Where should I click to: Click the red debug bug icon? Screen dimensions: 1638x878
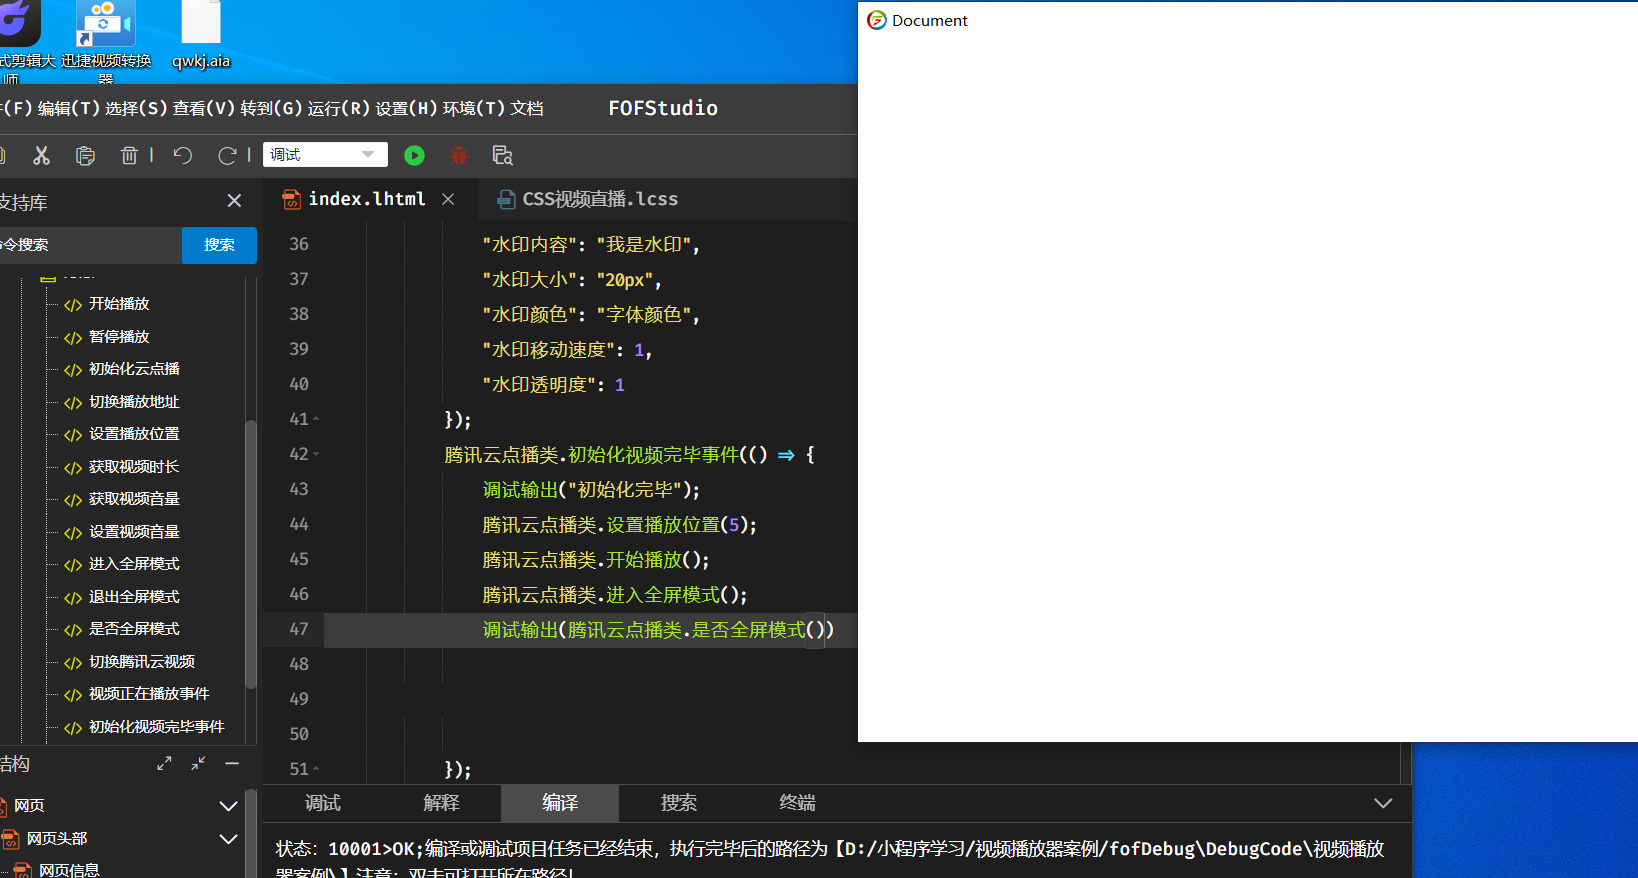click(x=458, y=155)
